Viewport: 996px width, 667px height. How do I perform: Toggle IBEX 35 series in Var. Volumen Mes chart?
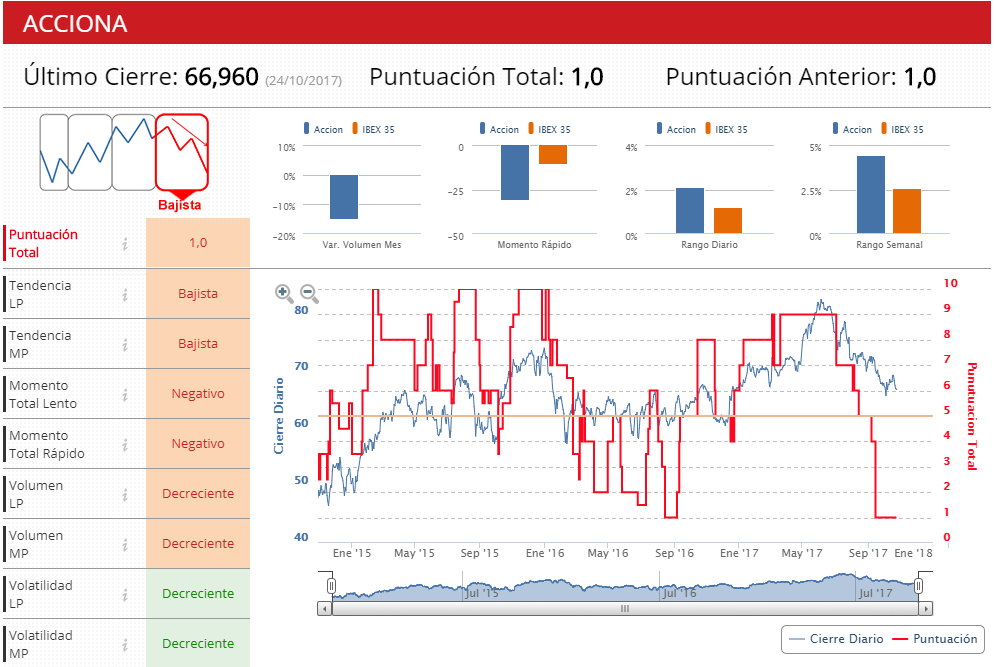coord(374,129)
